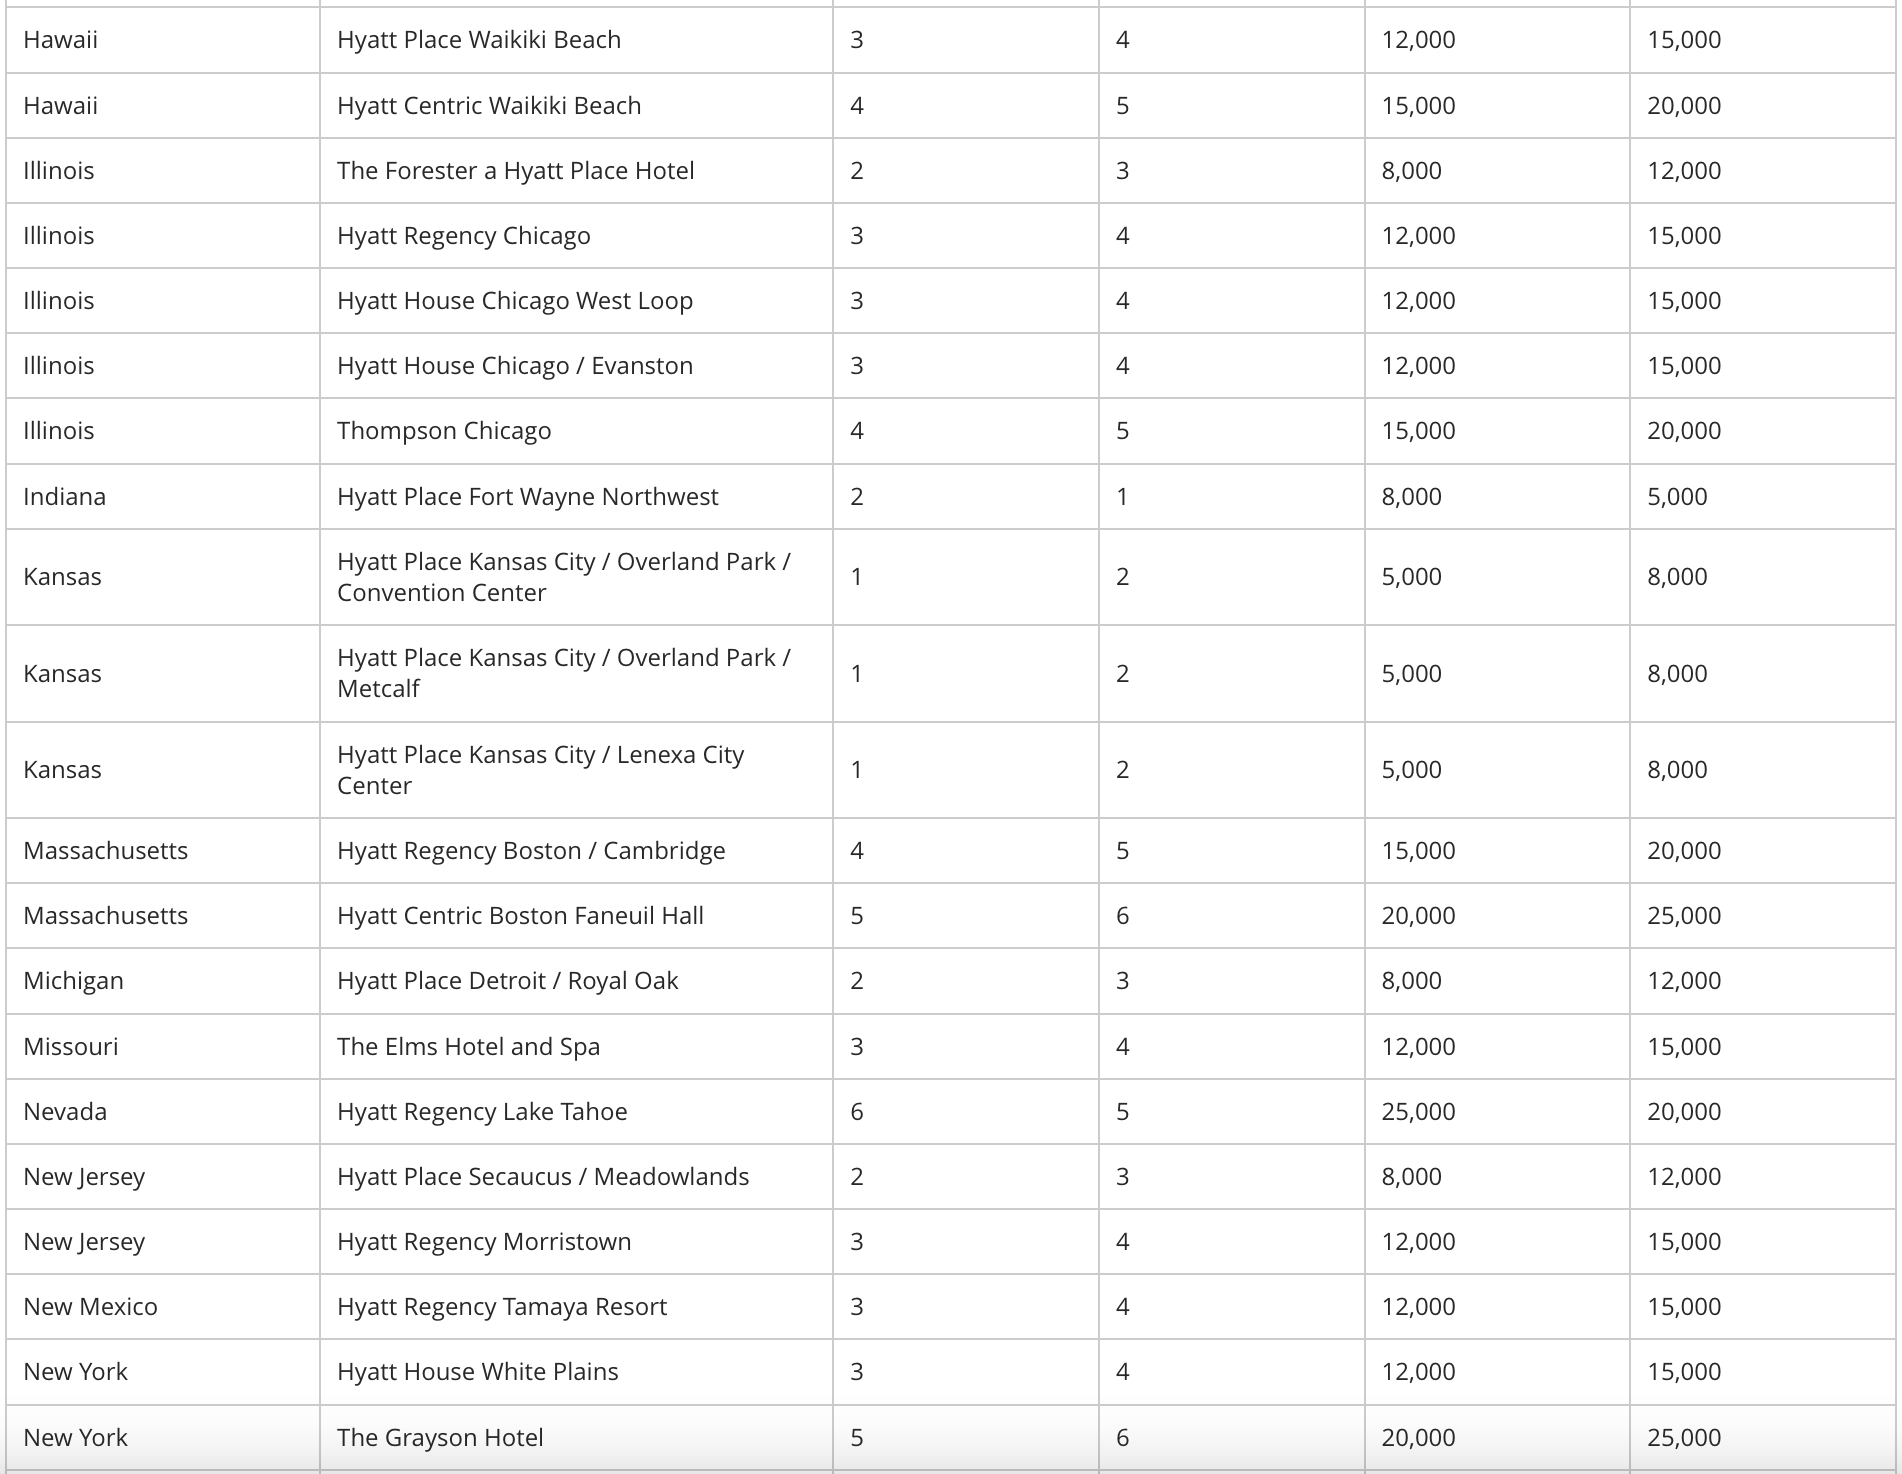Select the Michigan state cell

(x=163, y=981)
